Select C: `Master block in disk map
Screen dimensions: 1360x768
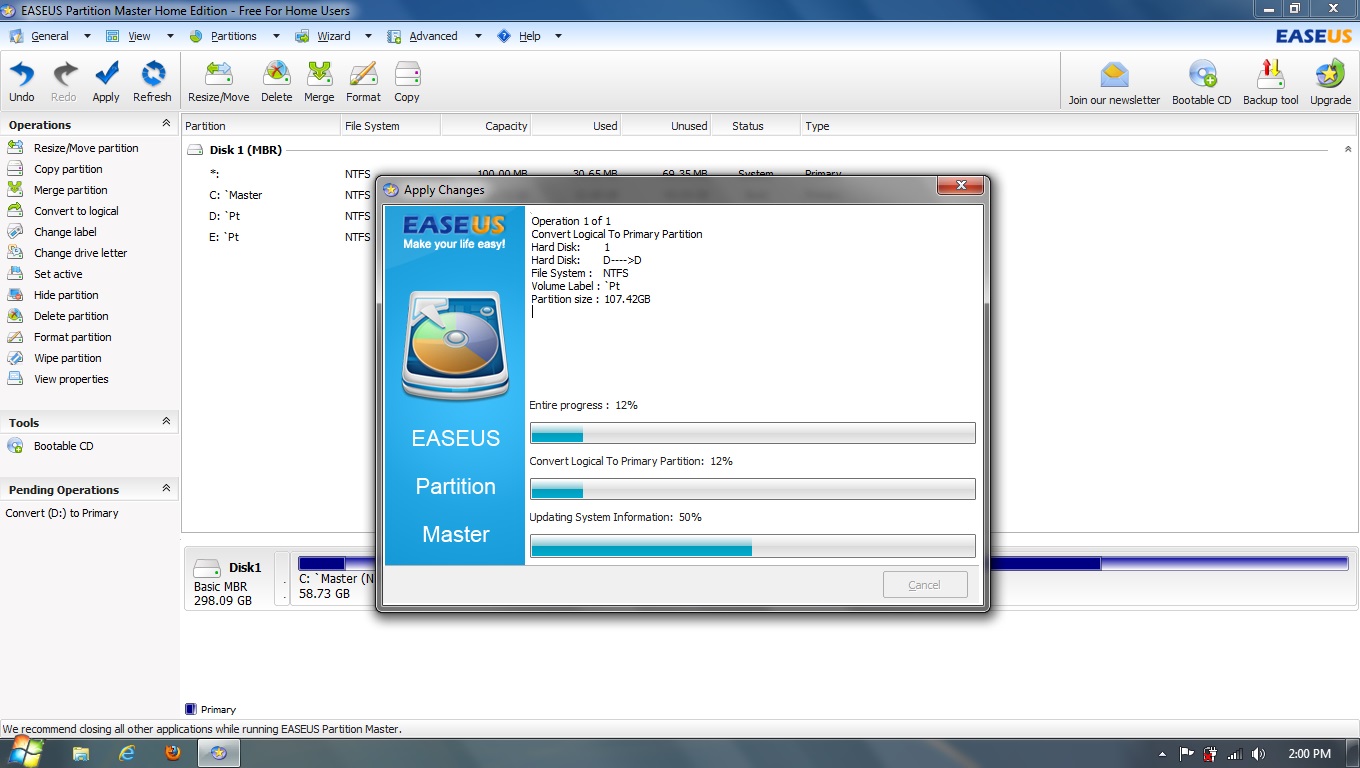[334, 578]
